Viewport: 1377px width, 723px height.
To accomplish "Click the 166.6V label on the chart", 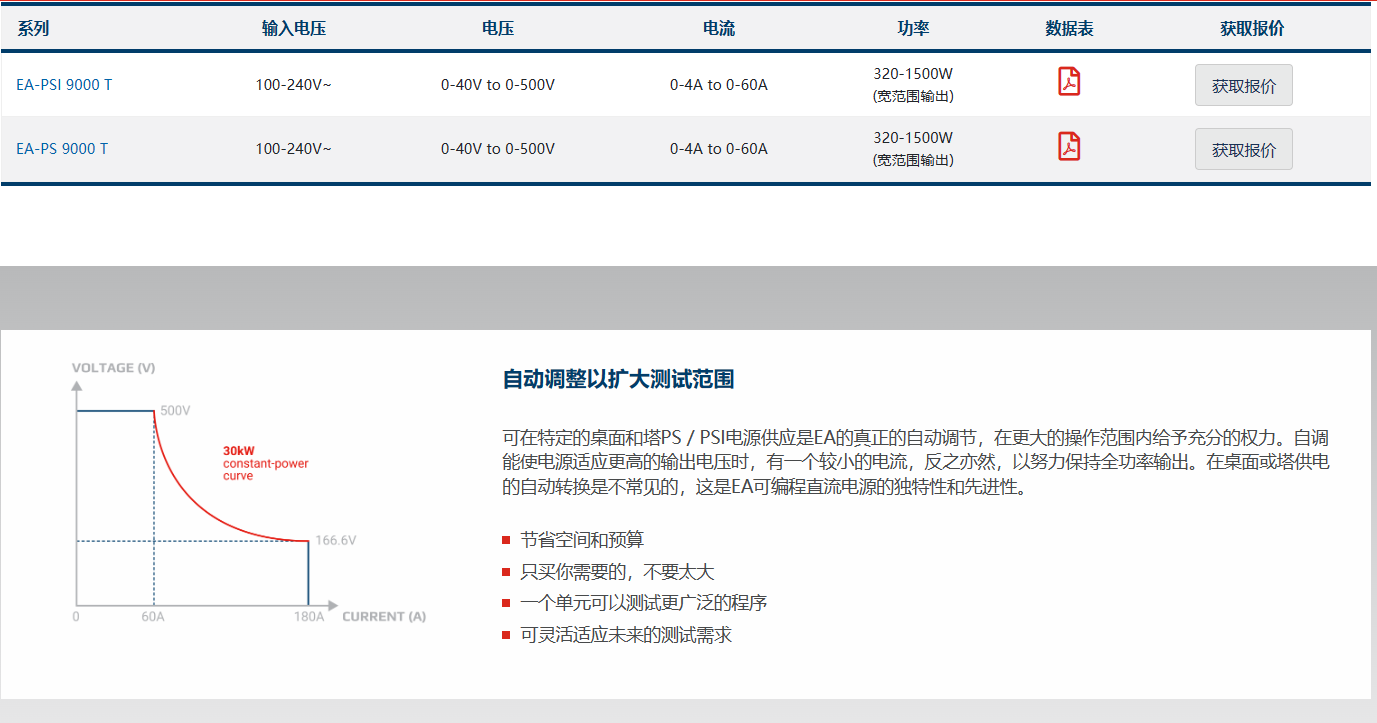I will [x=336, y=540].
